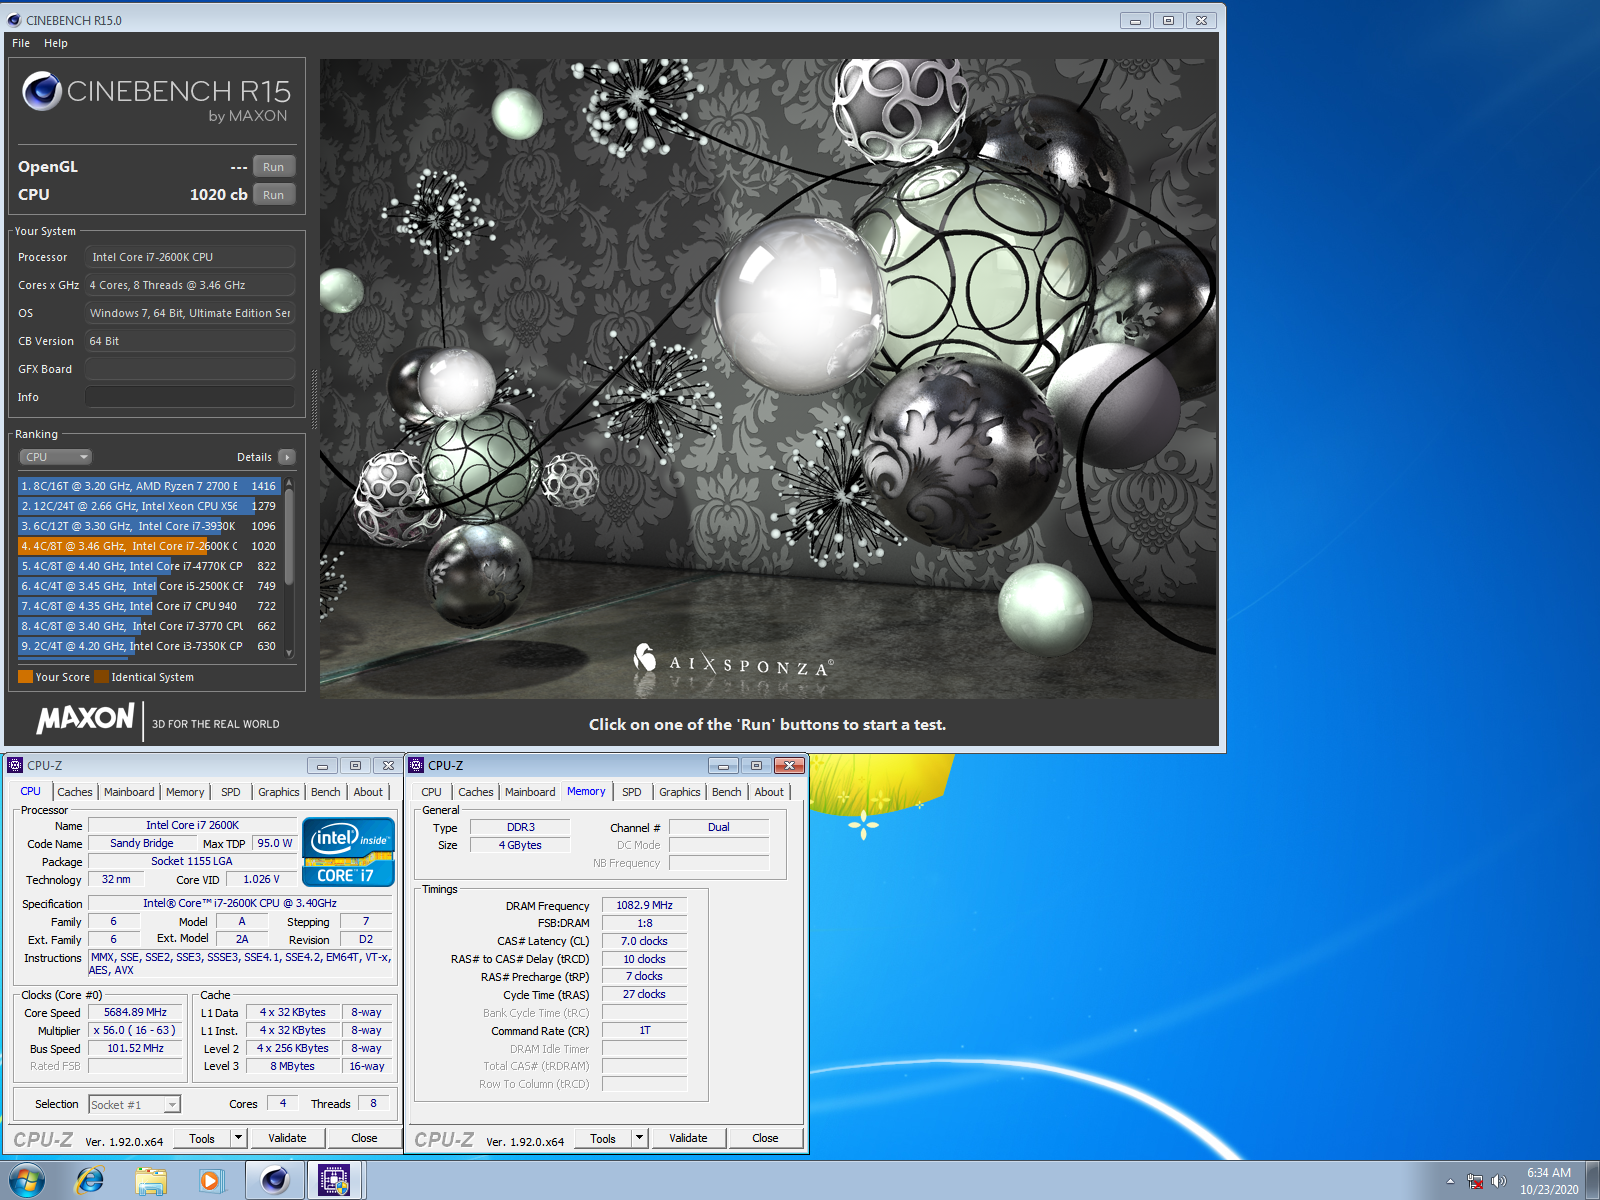Click the Core Speed 5684.89 MHz value
Screen dimensions: 1600x1200
tap(135, 1012)
